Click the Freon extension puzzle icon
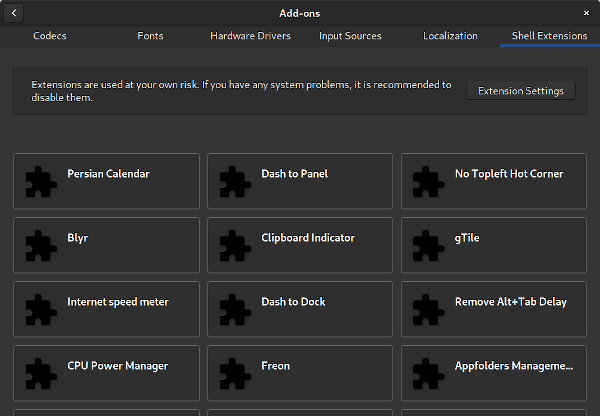600x416 pixels. coord(235,373)
